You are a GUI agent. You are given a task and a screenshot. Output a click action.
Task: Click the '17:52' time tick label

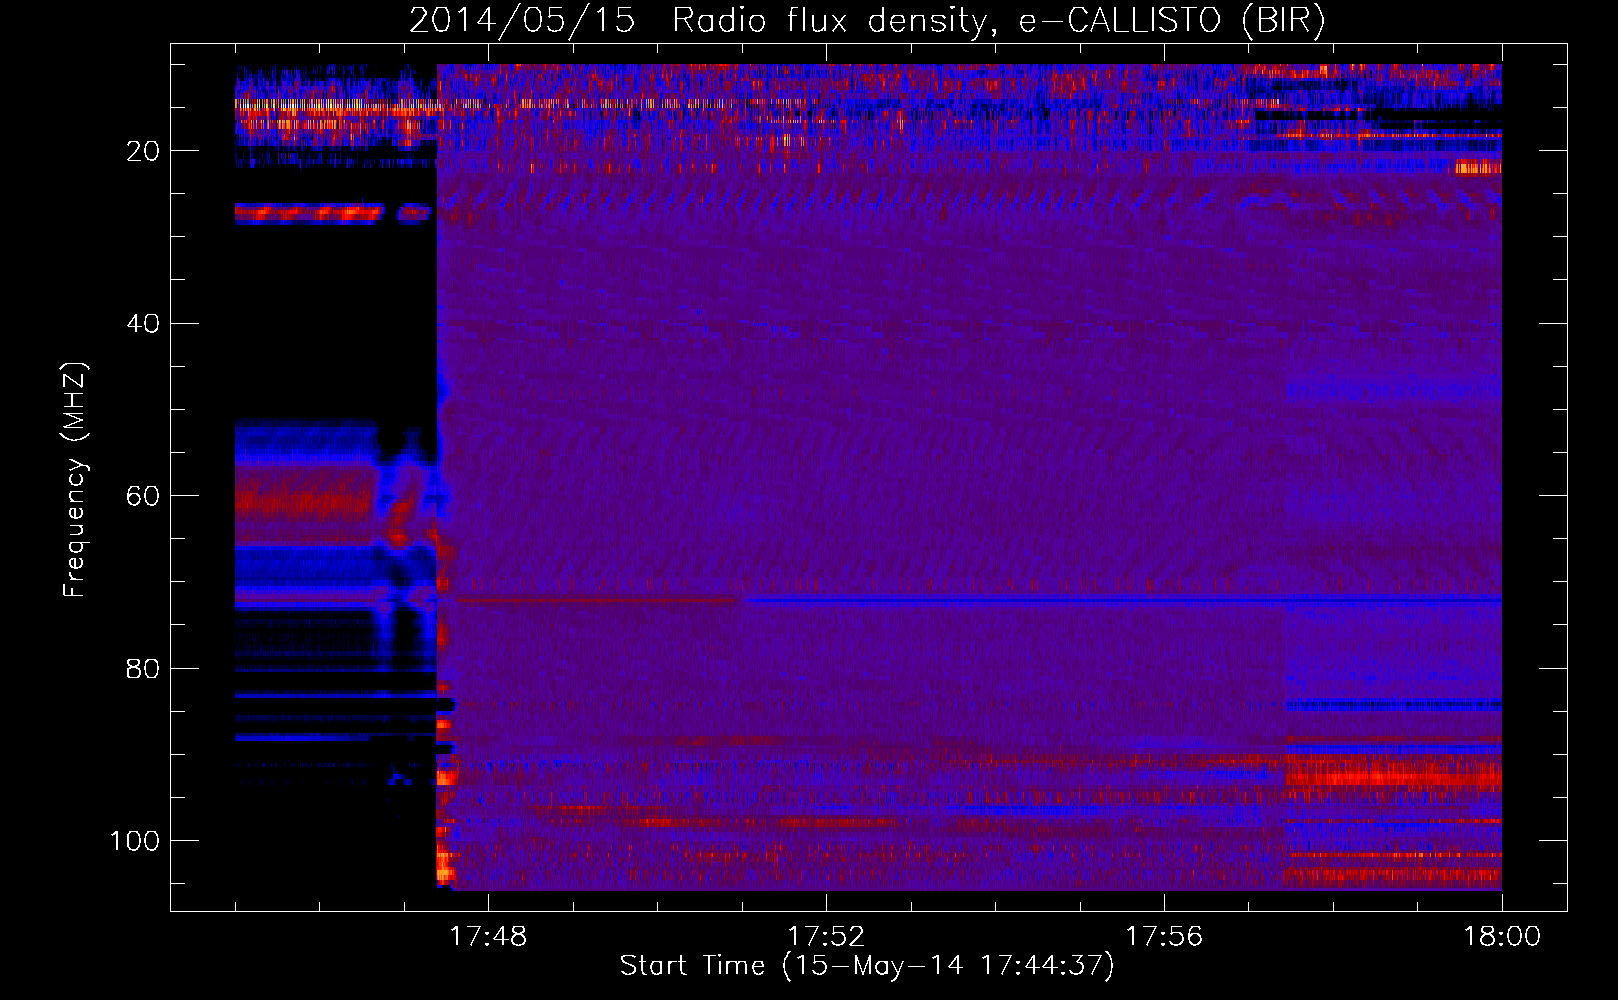[825, 937]
